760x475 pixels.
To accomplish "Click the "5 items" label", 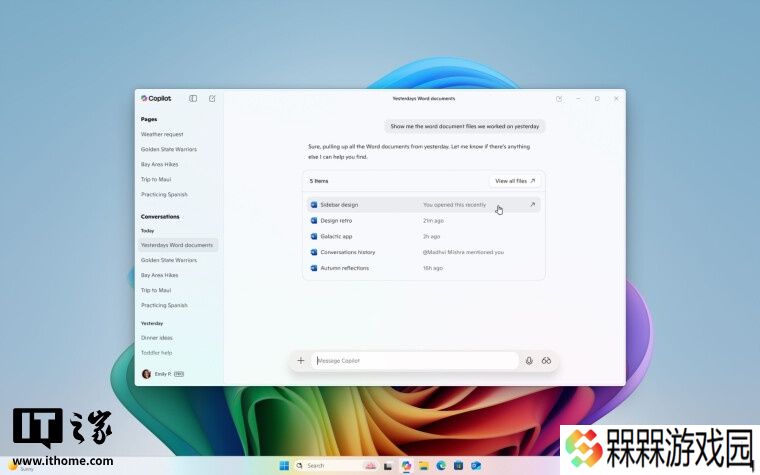I will tap(319, 181).
